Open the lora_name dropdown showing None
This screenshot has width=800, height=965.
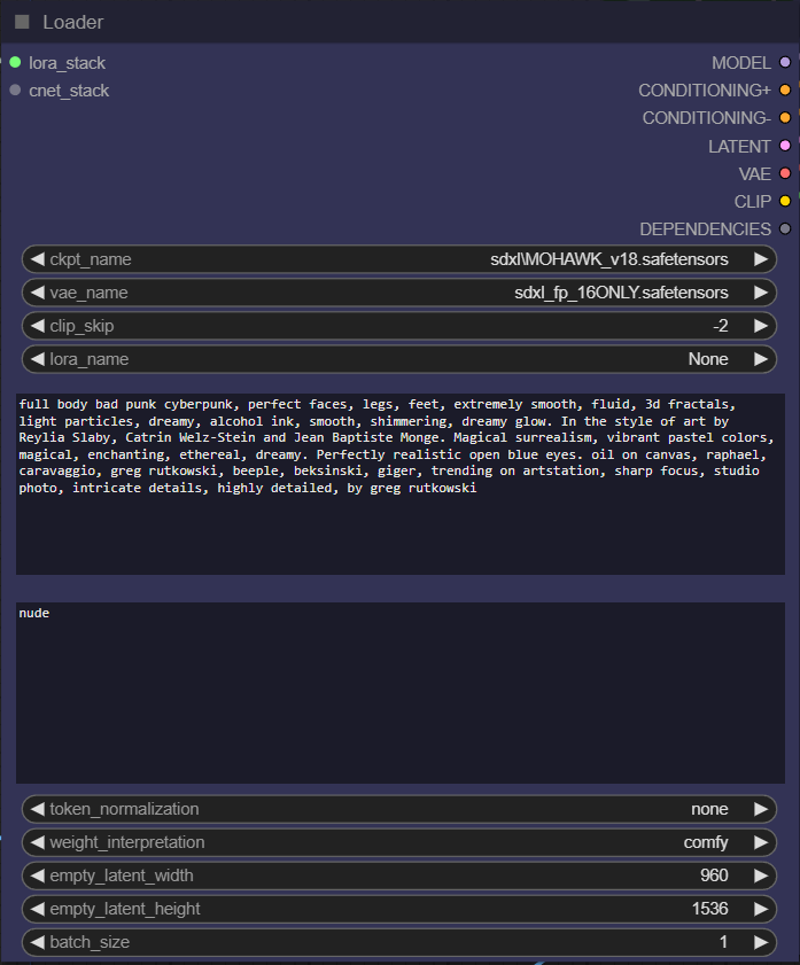(x=399, y=359)
